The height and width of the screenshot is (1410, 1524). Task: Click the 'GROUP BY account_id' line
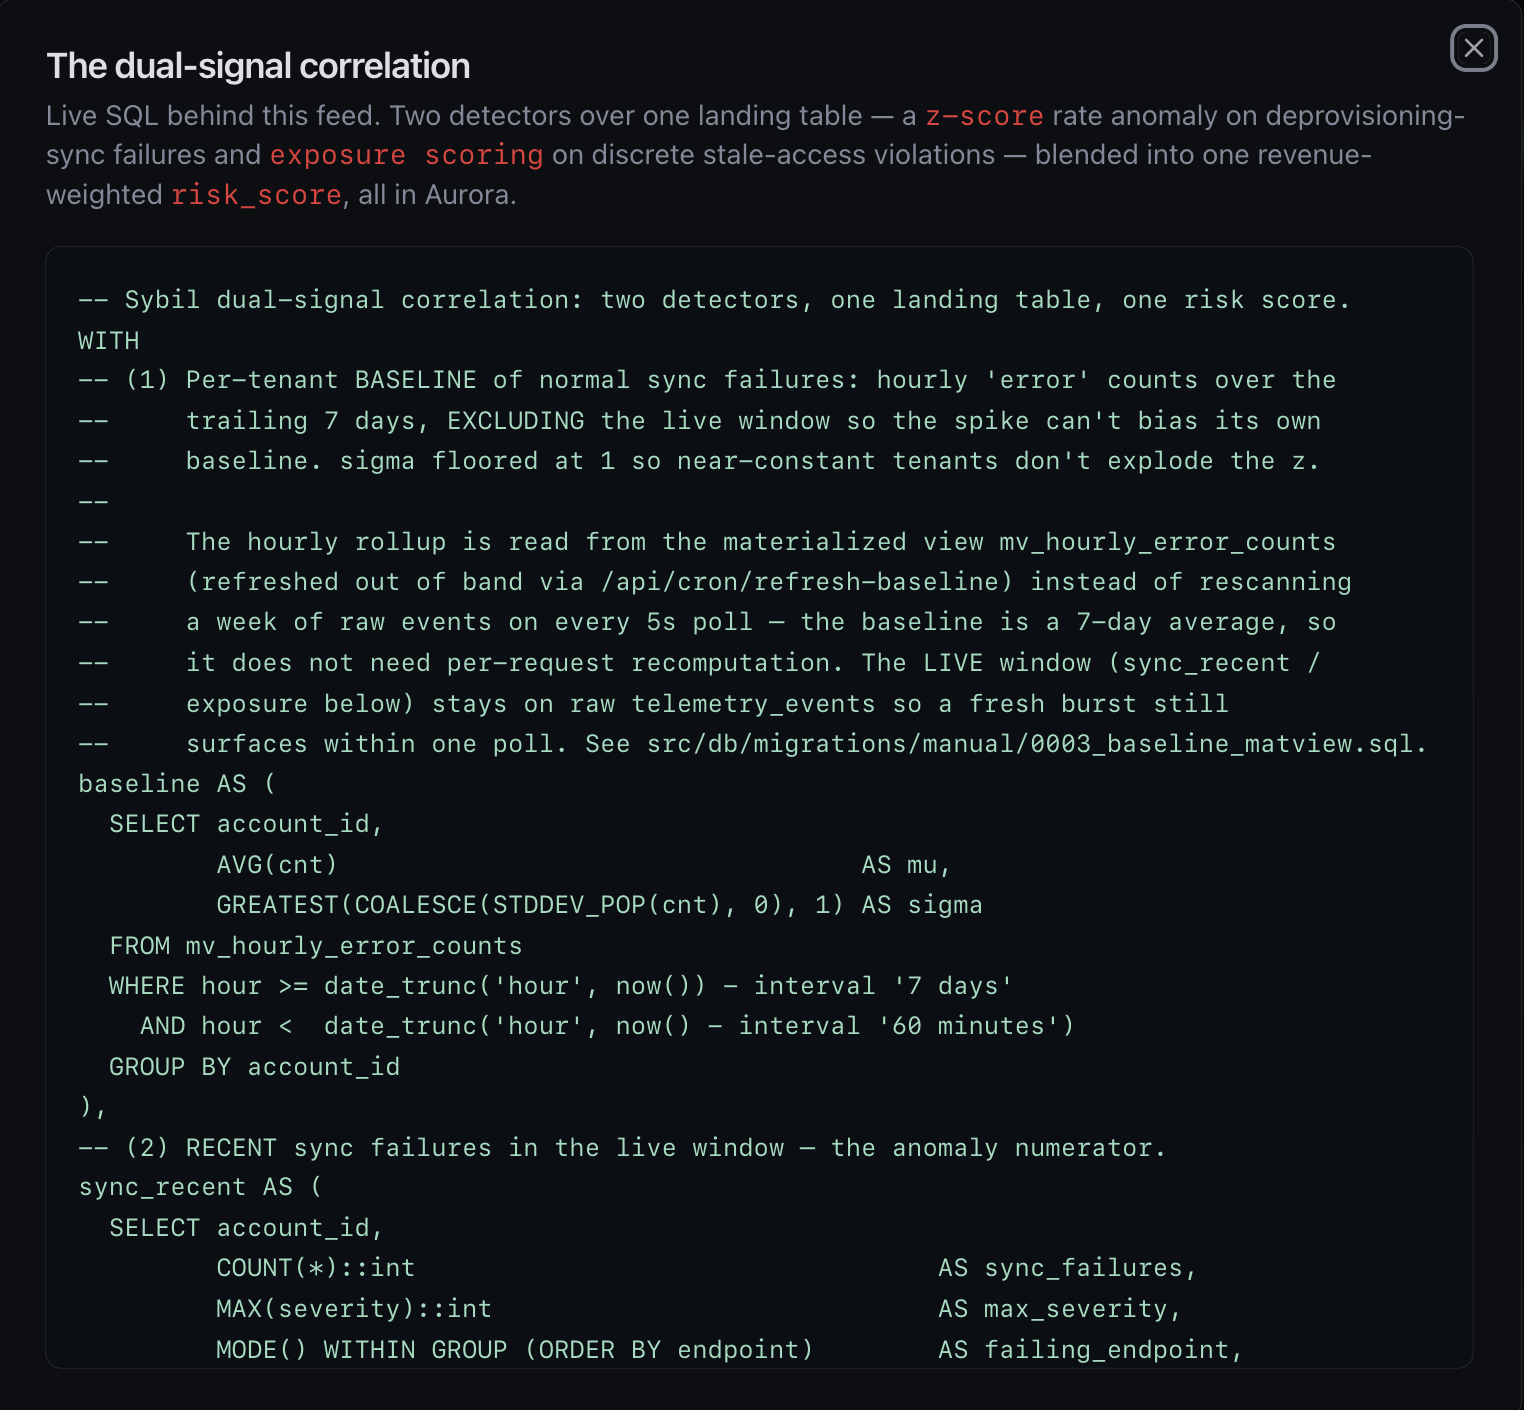pyautogui.click(x=255, y=1067)
